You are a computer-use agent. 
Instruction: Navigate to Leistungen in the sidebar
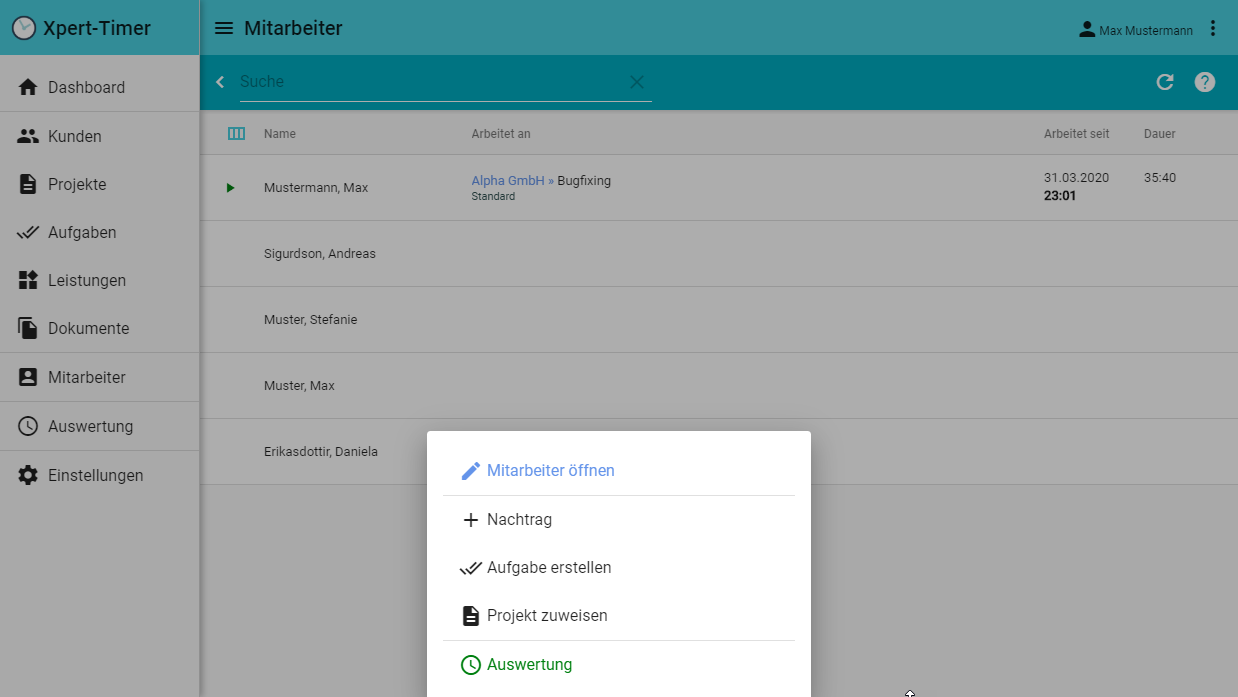[x=86, y=281]
